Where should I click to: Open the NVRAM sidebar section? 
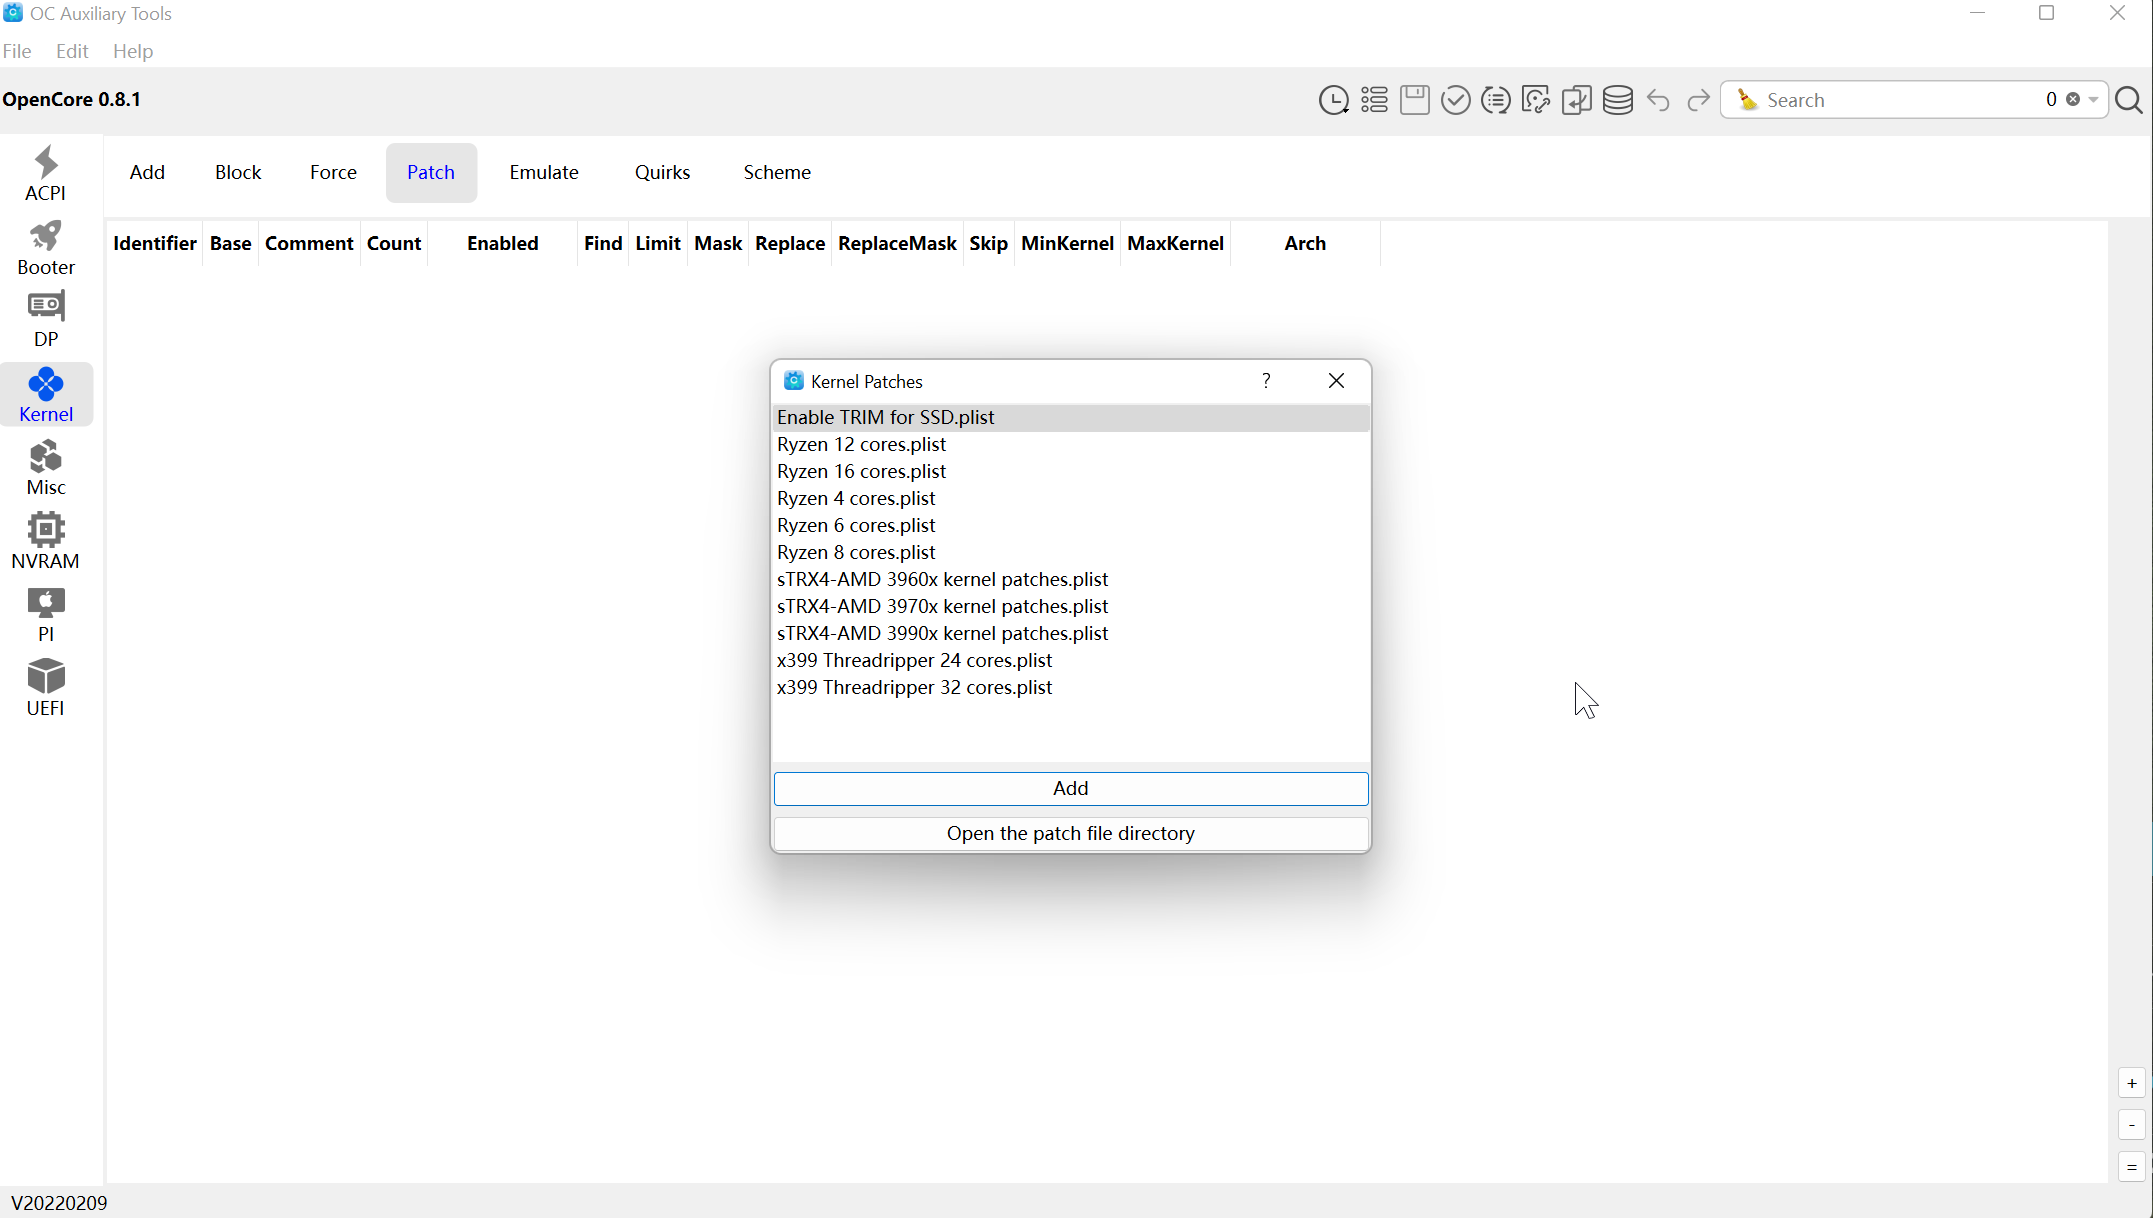pos(46,541)
